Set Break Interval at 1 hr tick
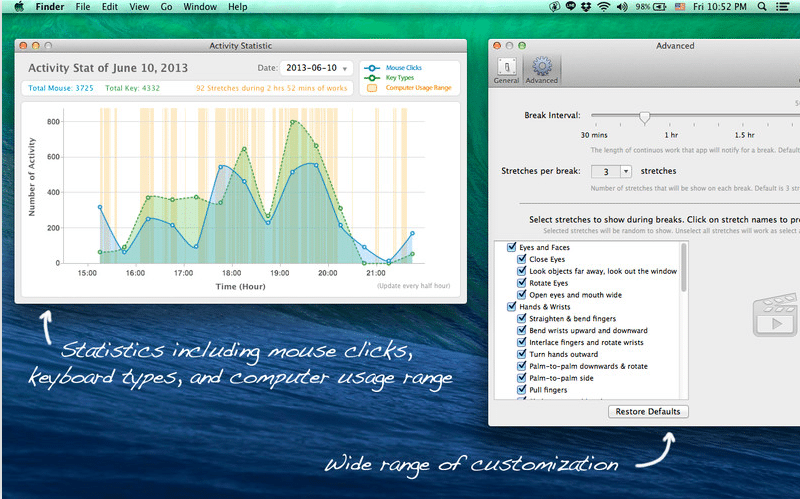The image size is (800, 499). 669,124
